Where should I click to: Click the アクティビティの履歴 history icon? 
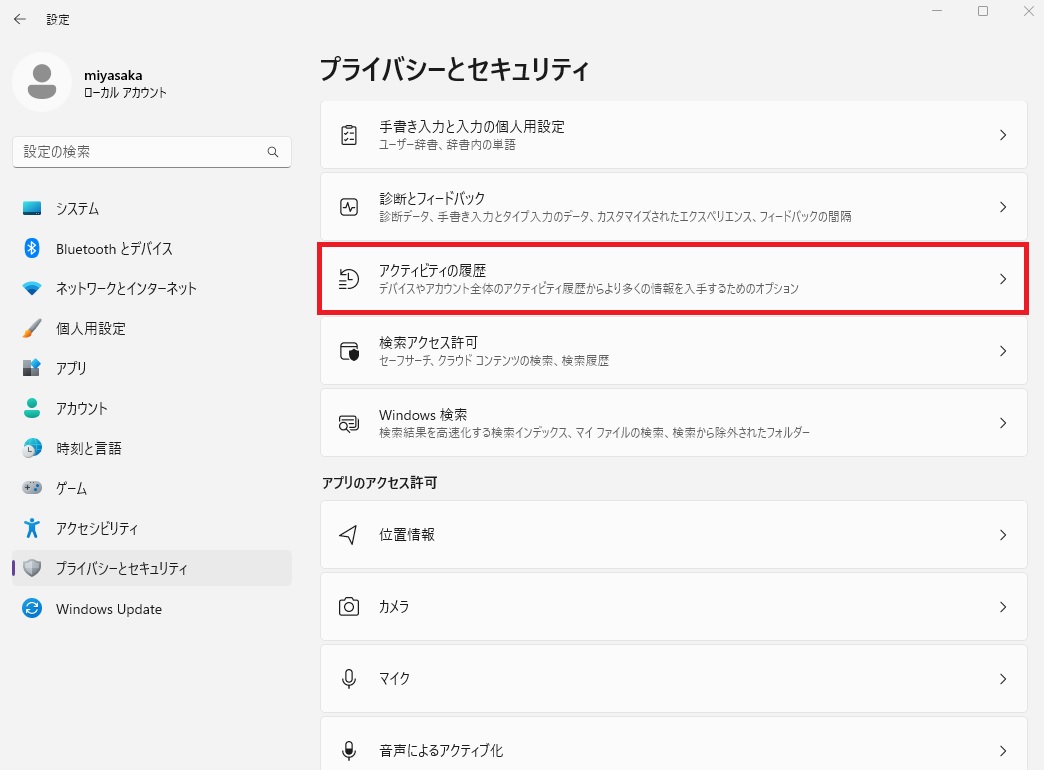pos(348,279)
